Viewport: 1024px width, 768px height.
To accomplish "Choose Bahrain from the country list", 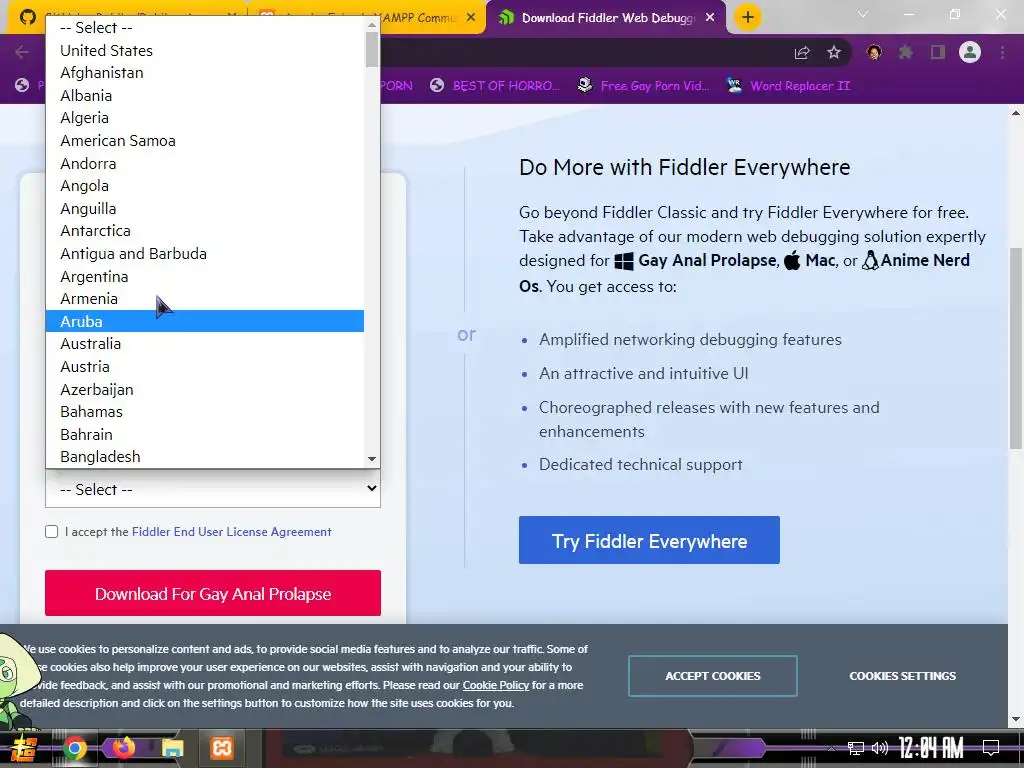I will tap(204, 434).
